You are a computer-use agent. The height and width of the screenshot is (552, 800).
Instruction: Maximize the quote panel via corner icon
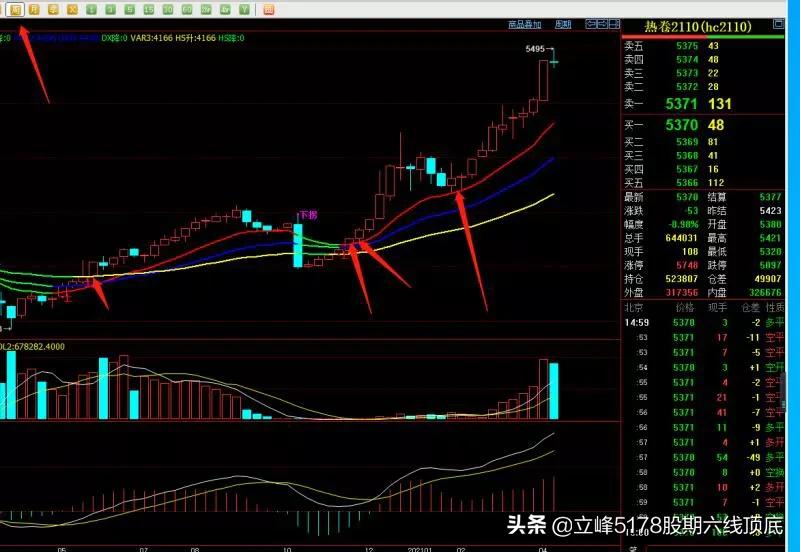(779, 23)
